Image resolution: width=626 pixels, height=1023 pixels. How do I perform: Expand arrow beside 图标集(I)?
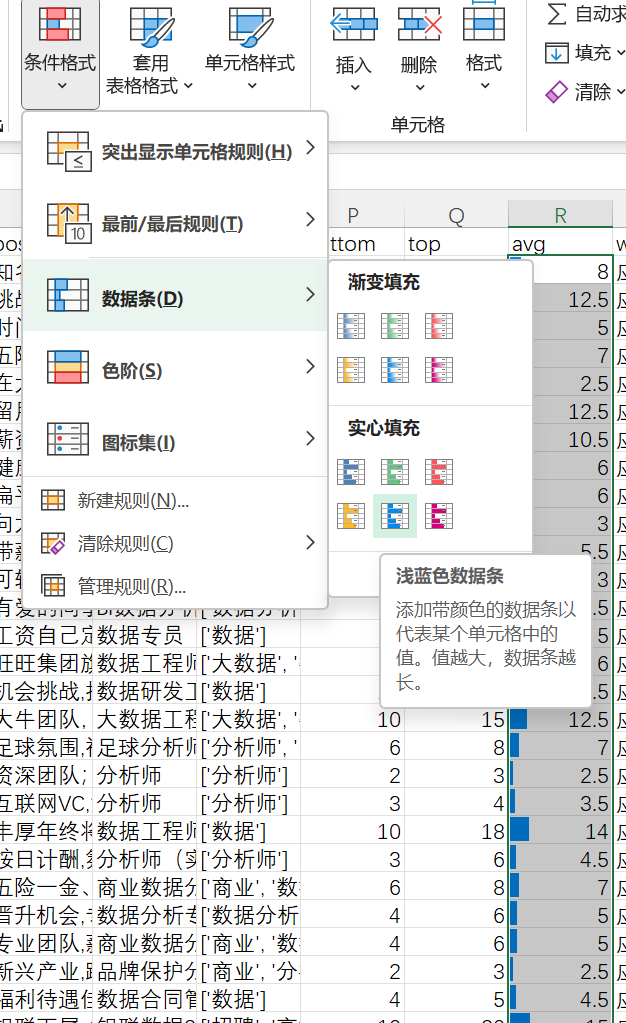[311, 438]
